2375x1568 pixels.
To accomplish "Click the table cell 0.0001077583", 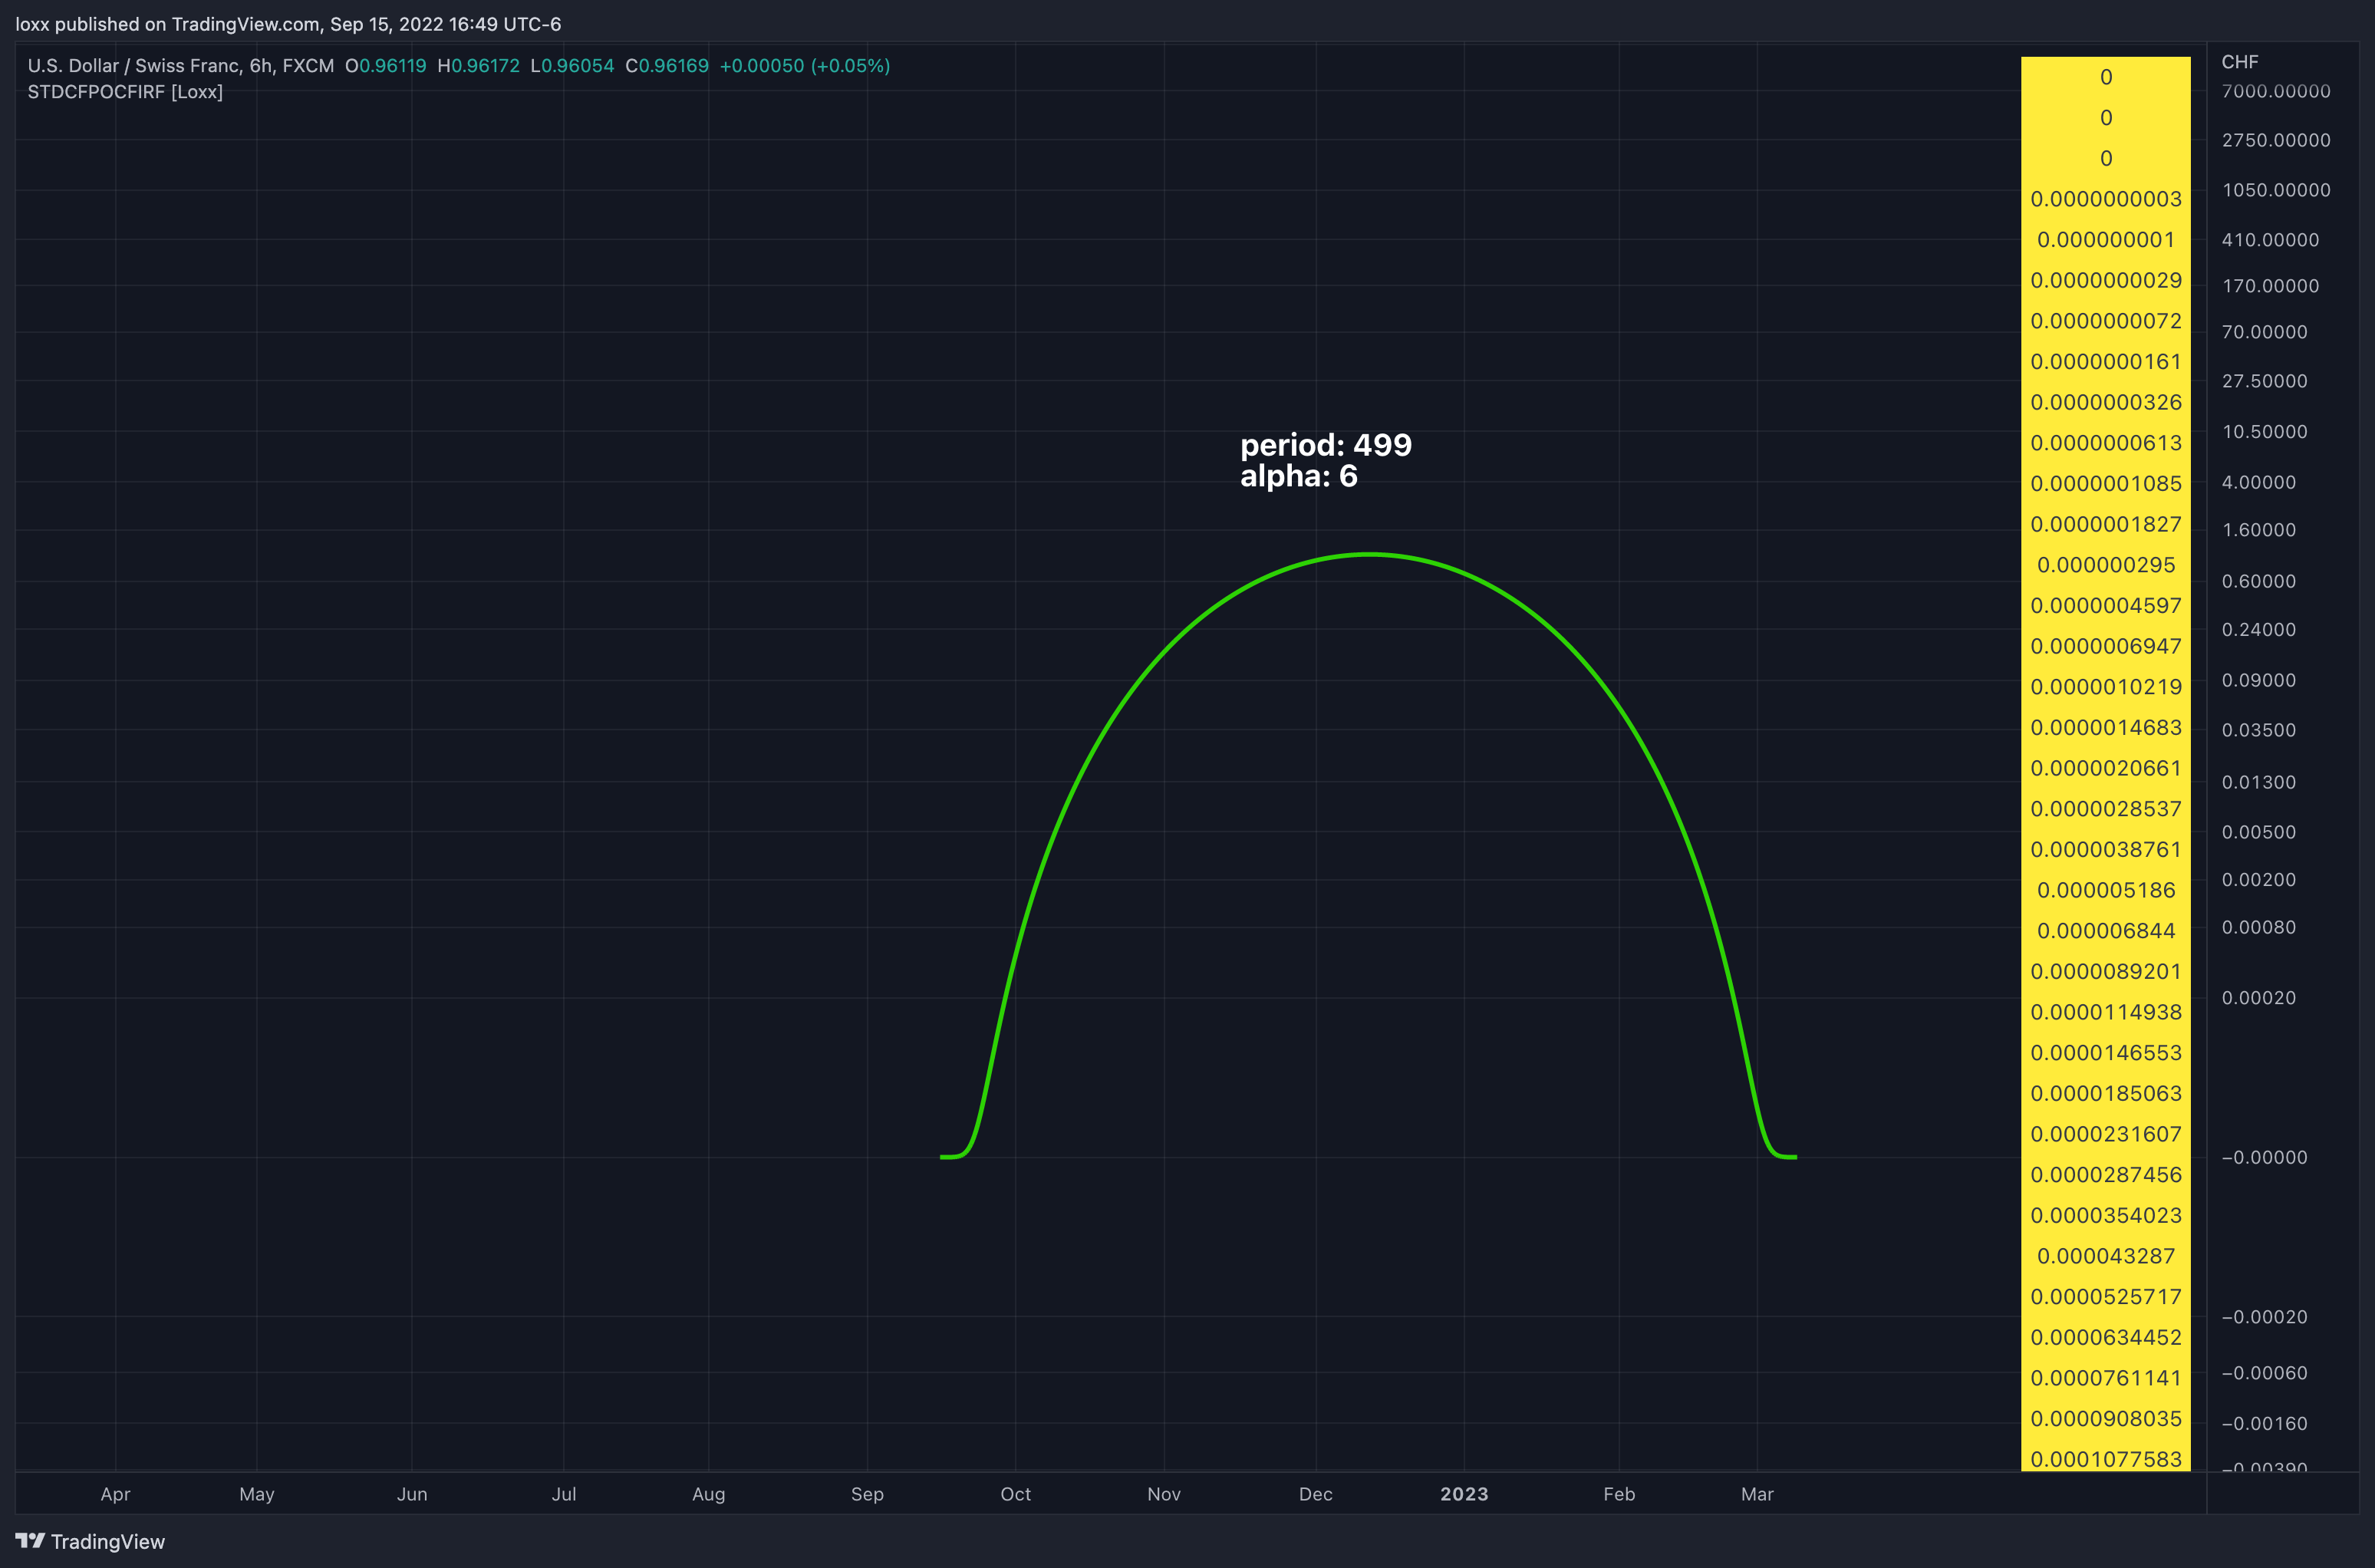I will (2106, 1459).
